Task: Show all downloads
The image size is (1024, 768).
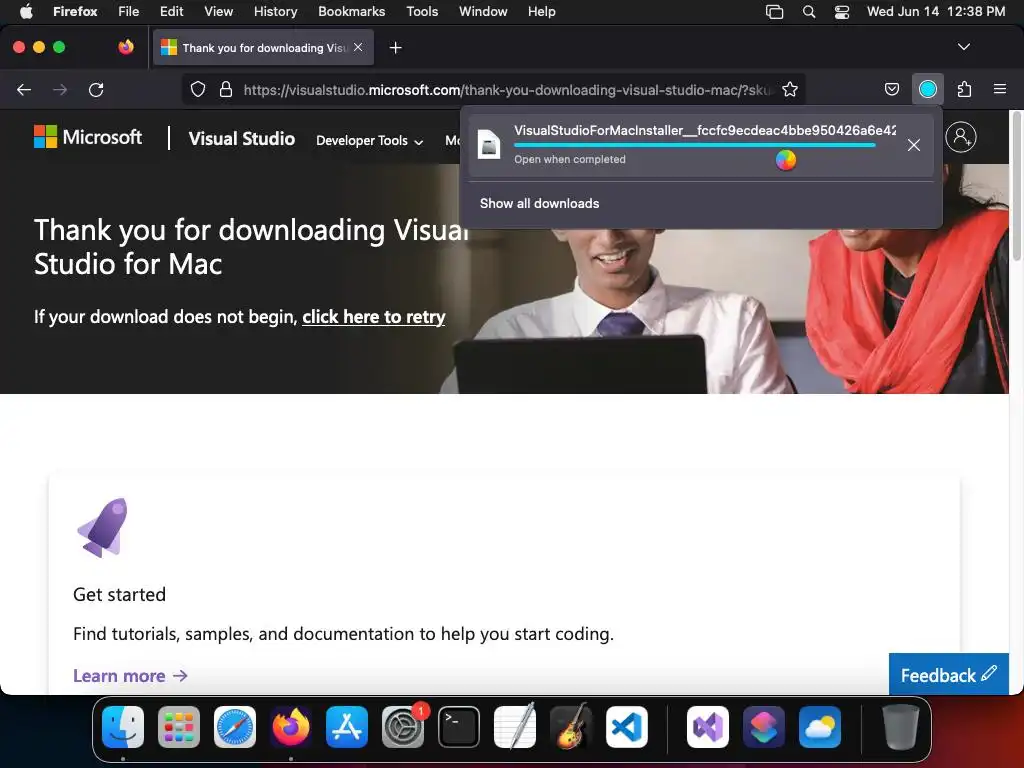Action: coord(539,203)
